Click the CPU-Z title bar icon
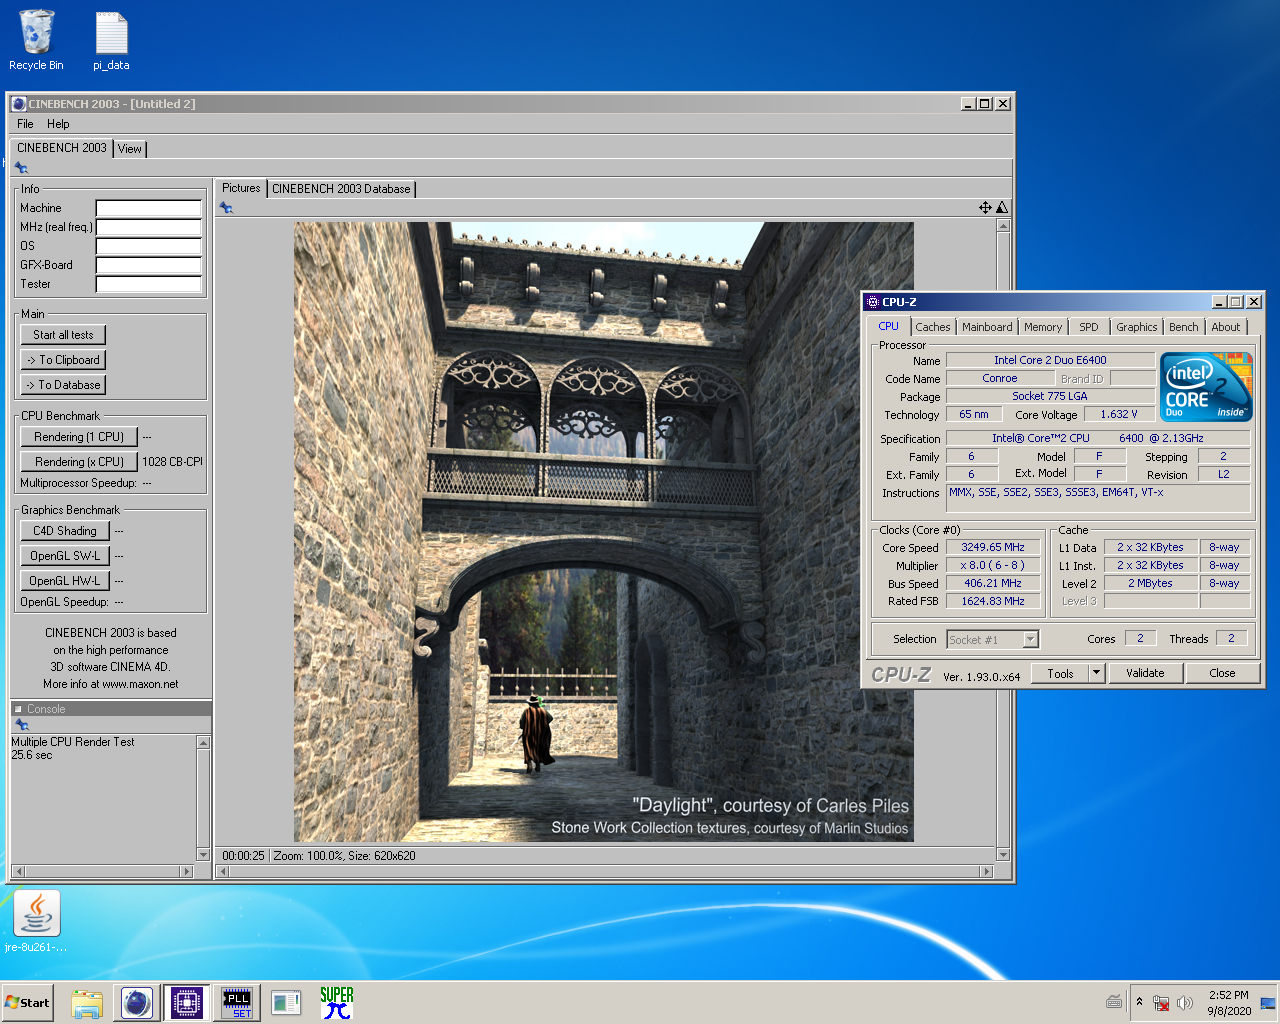Screen dimensions: 1280x1024 click(872, 302)
